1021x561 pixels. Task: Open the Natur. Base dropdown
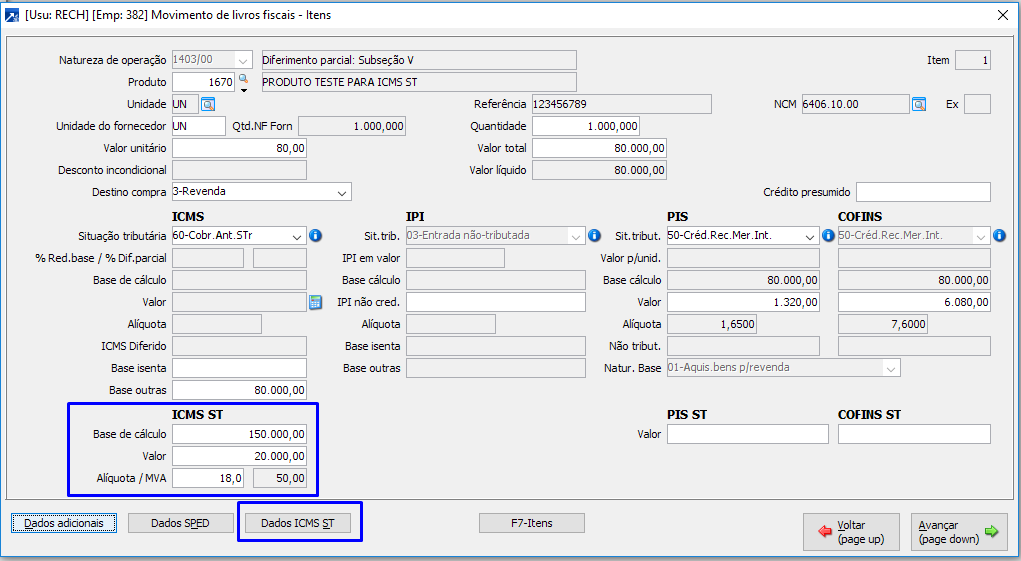click(889, 368)
